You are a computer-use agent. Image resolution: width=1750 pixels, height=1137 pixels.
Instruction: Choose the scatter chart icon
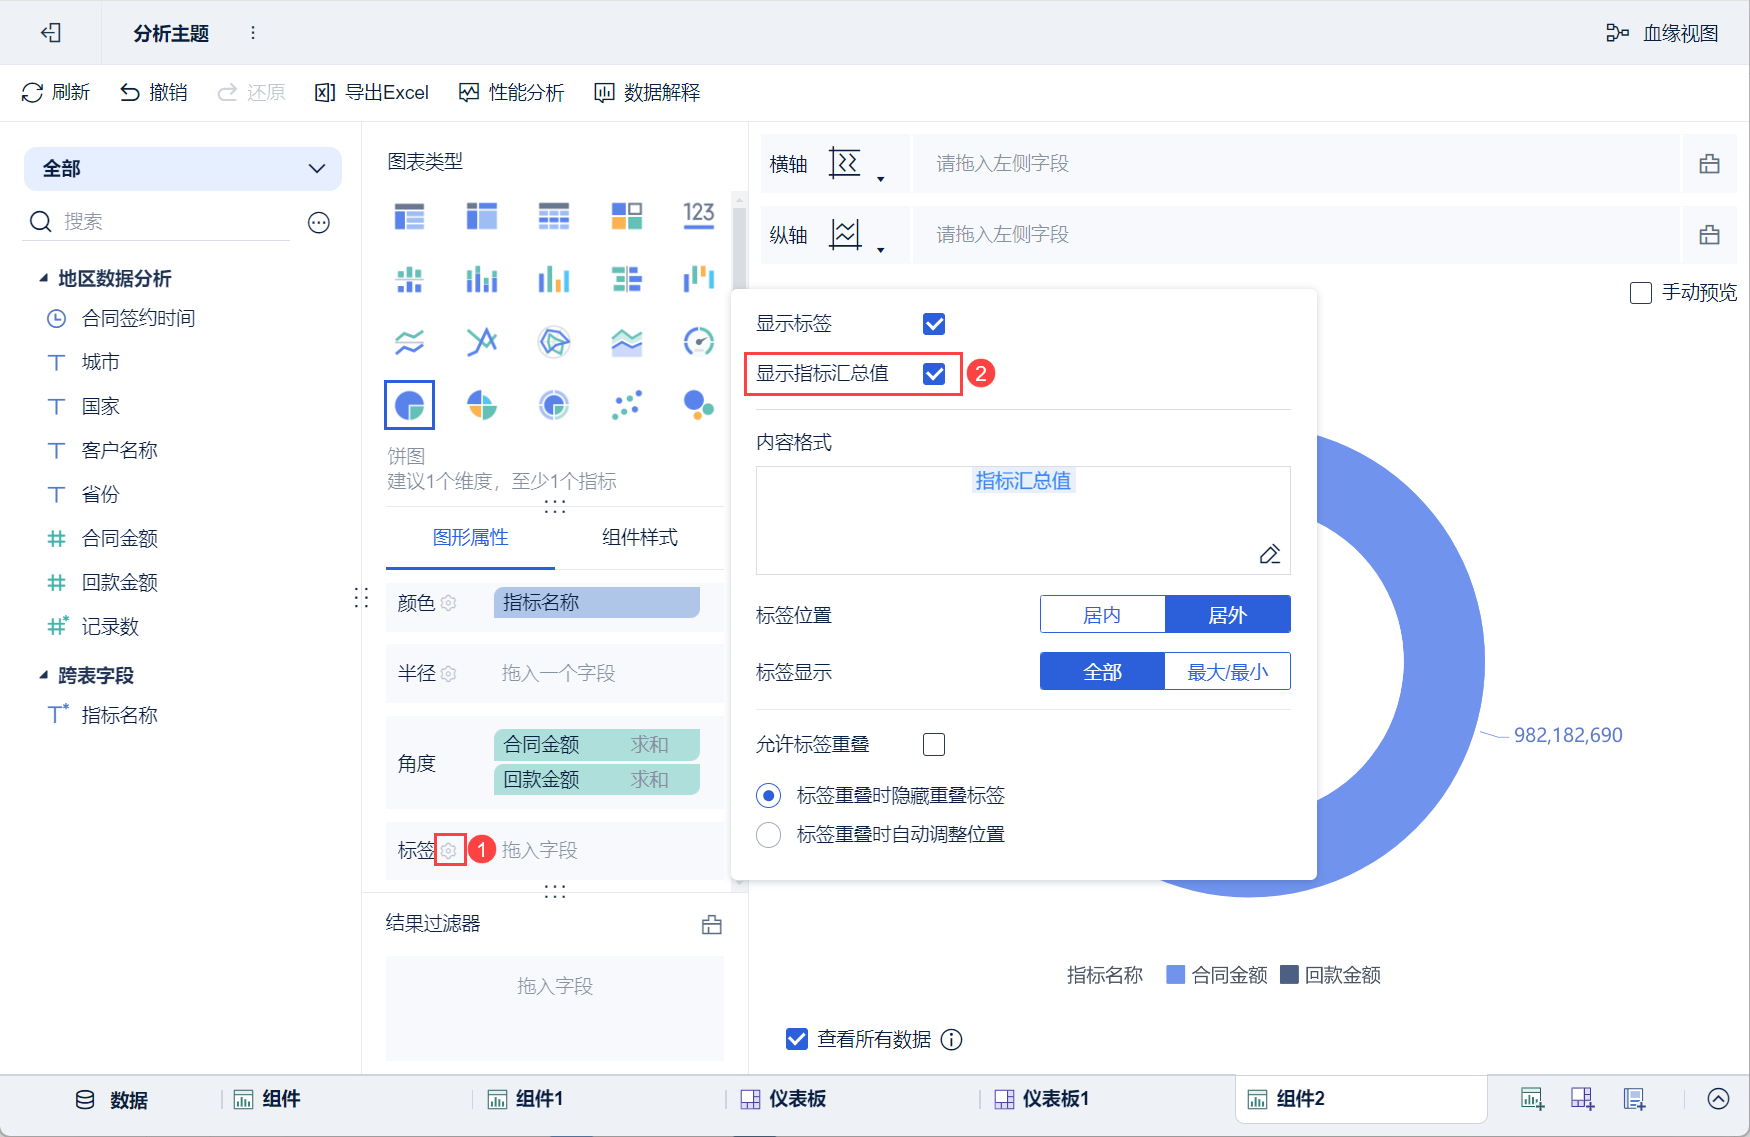(x=627, y=405)
